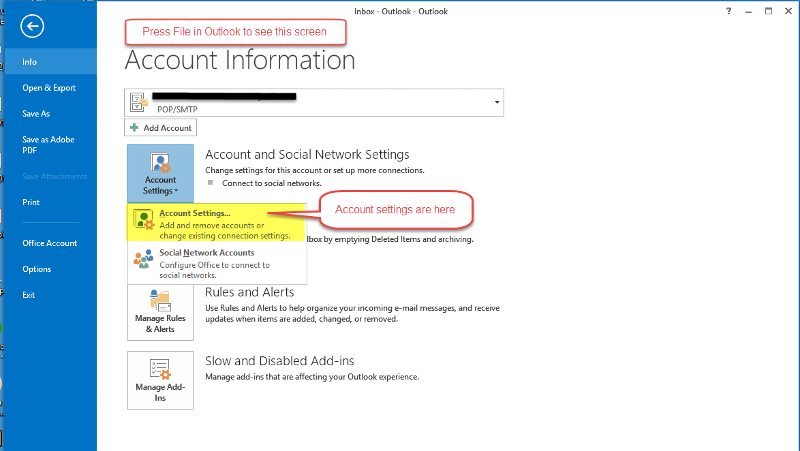This screenshot has width=800, height=451.
Task: Open the Office Account page
Action: point(50,243)
